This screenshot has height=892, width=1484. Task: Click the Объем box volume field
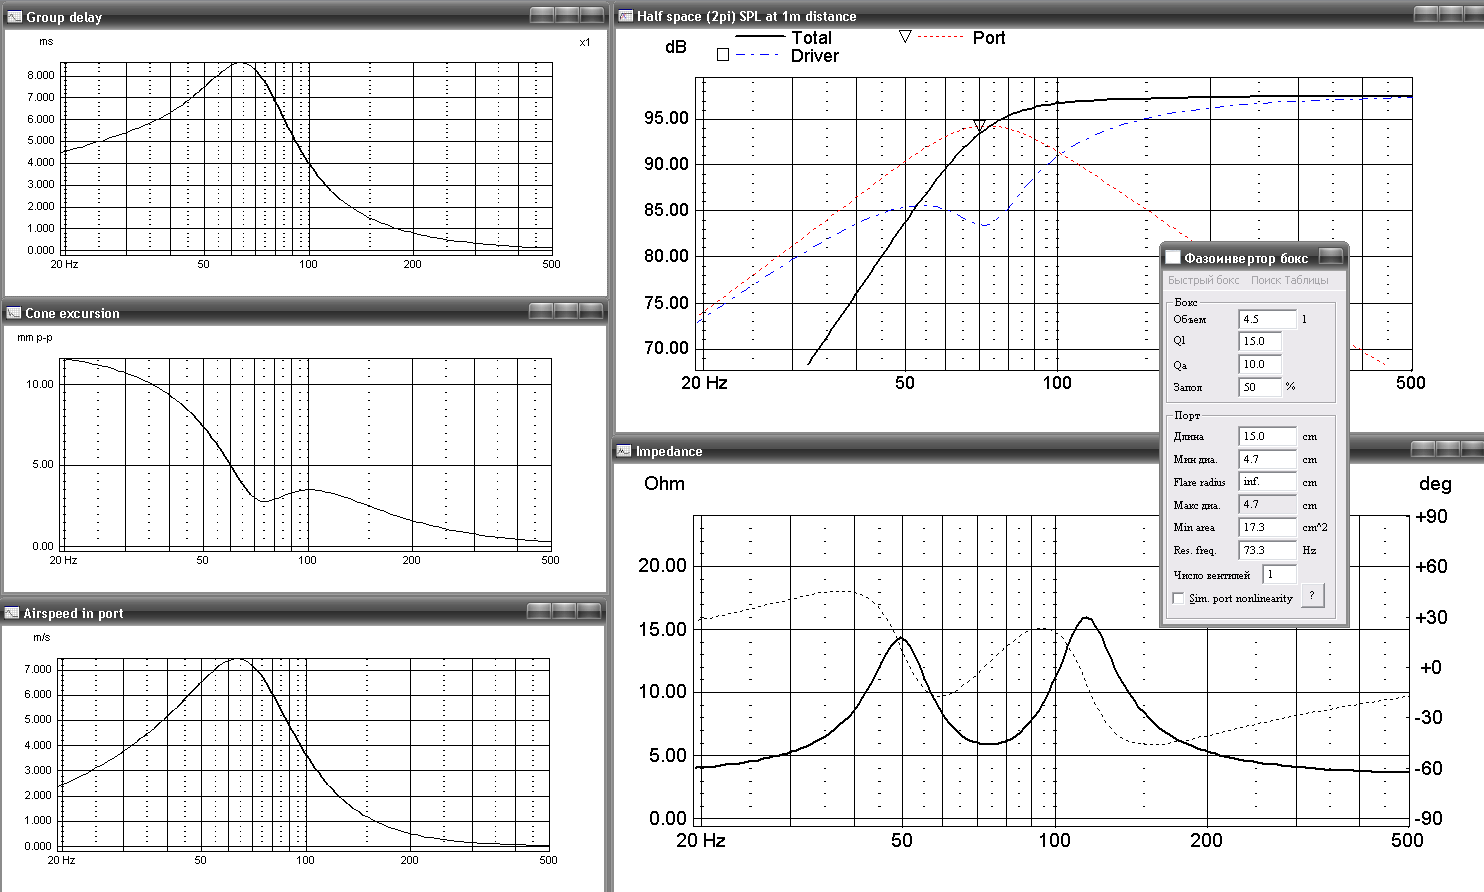(1266, 319)
